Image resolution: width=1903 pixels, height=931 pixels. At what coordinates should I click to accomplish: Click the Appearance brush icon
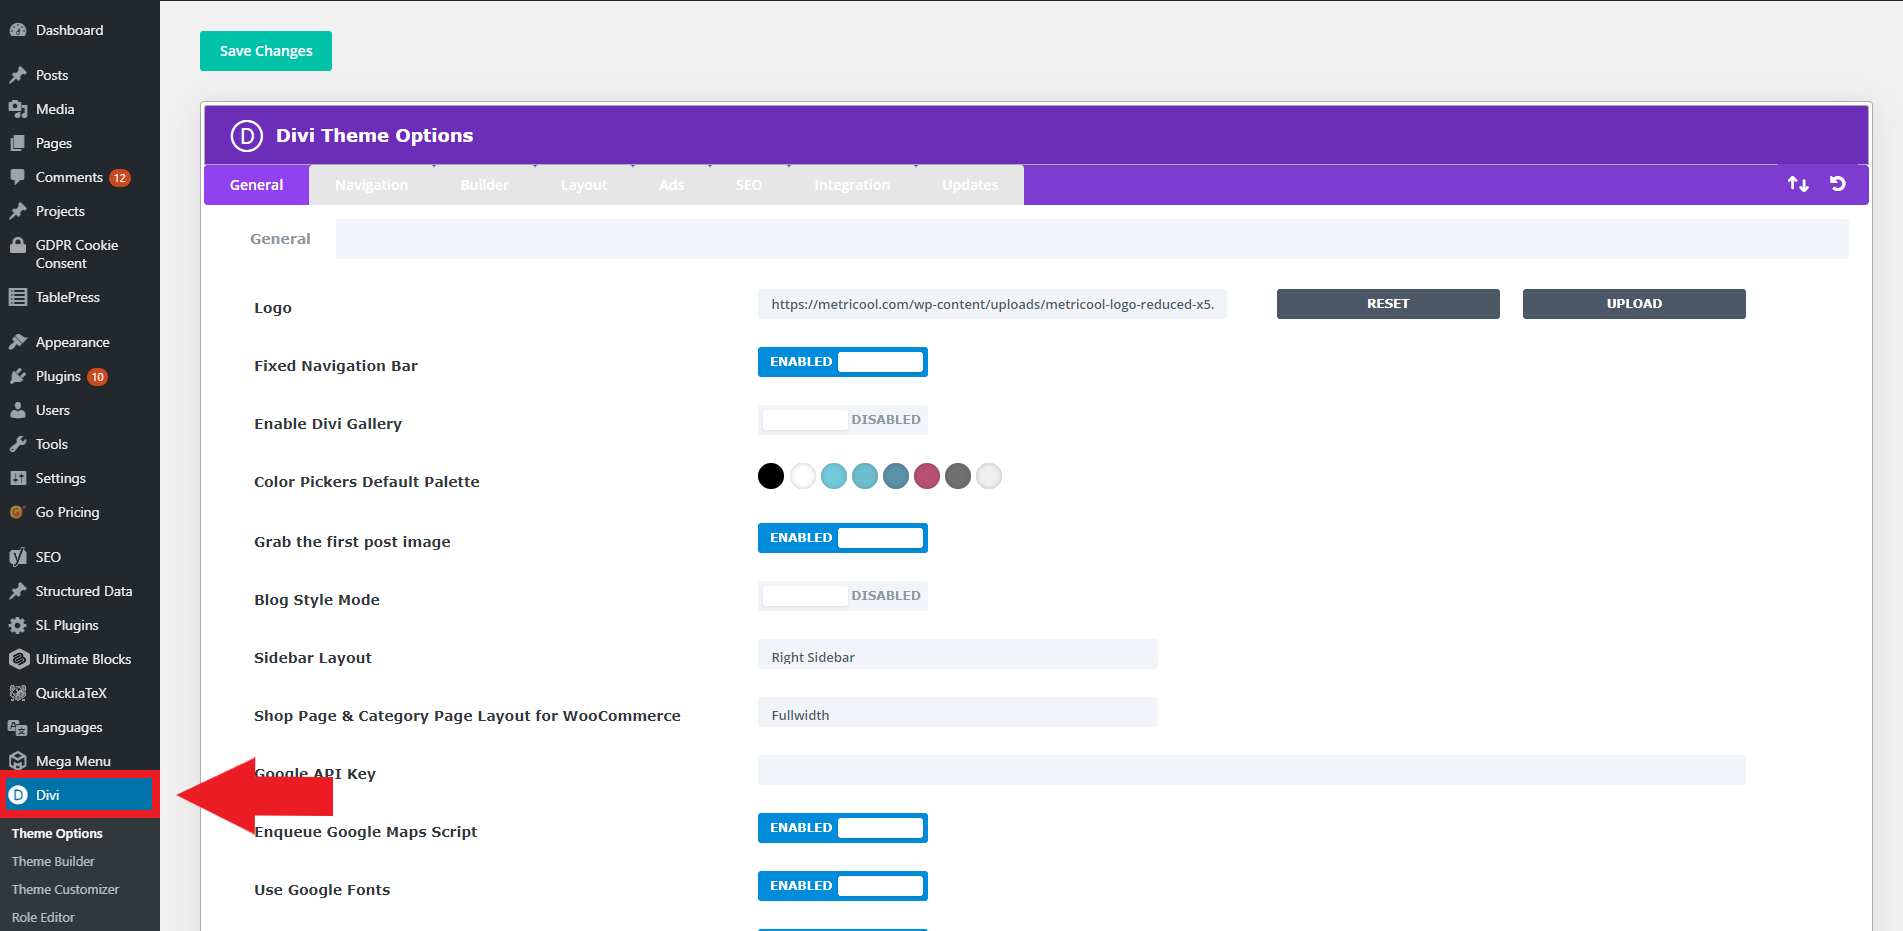[18, 342]
